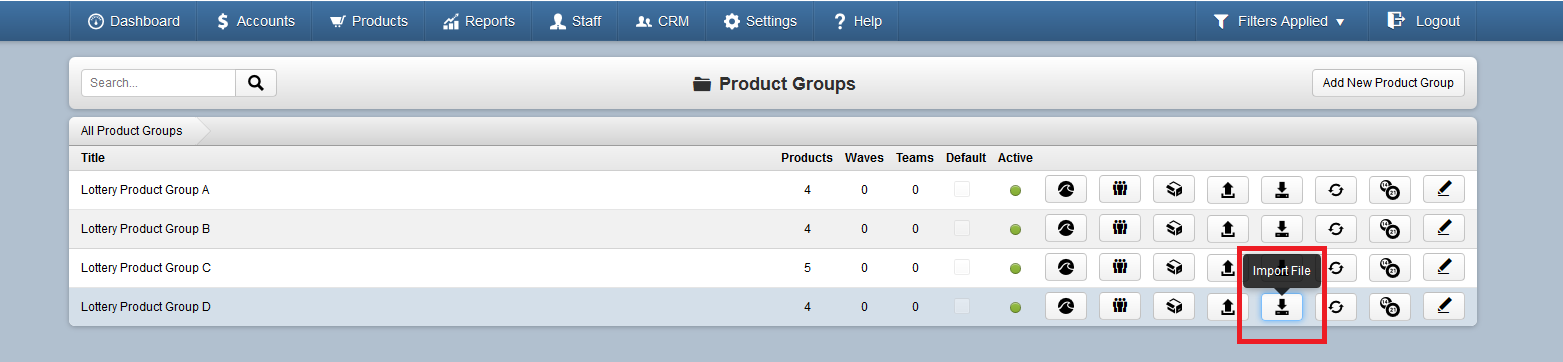Click sync arrows icon for Product Group D
Image resolution: width=1563 pixels, height=362 pixels.
1336,306
